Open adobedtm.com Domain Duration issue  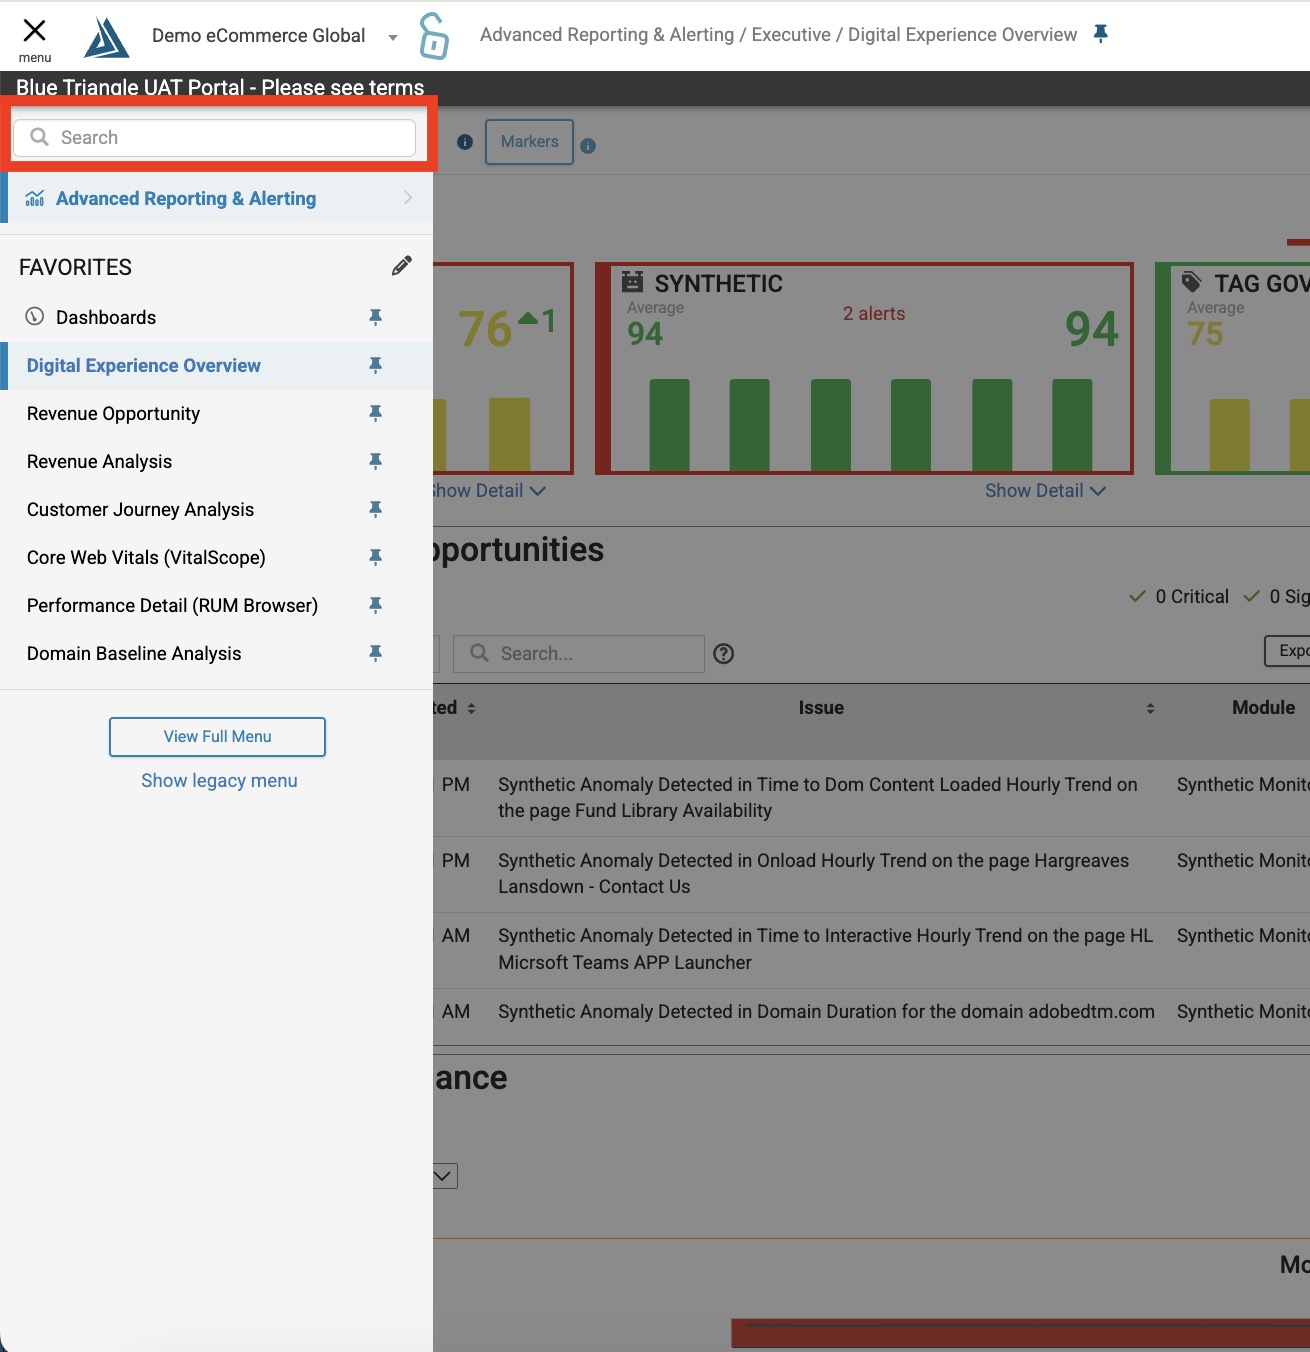826,1011
